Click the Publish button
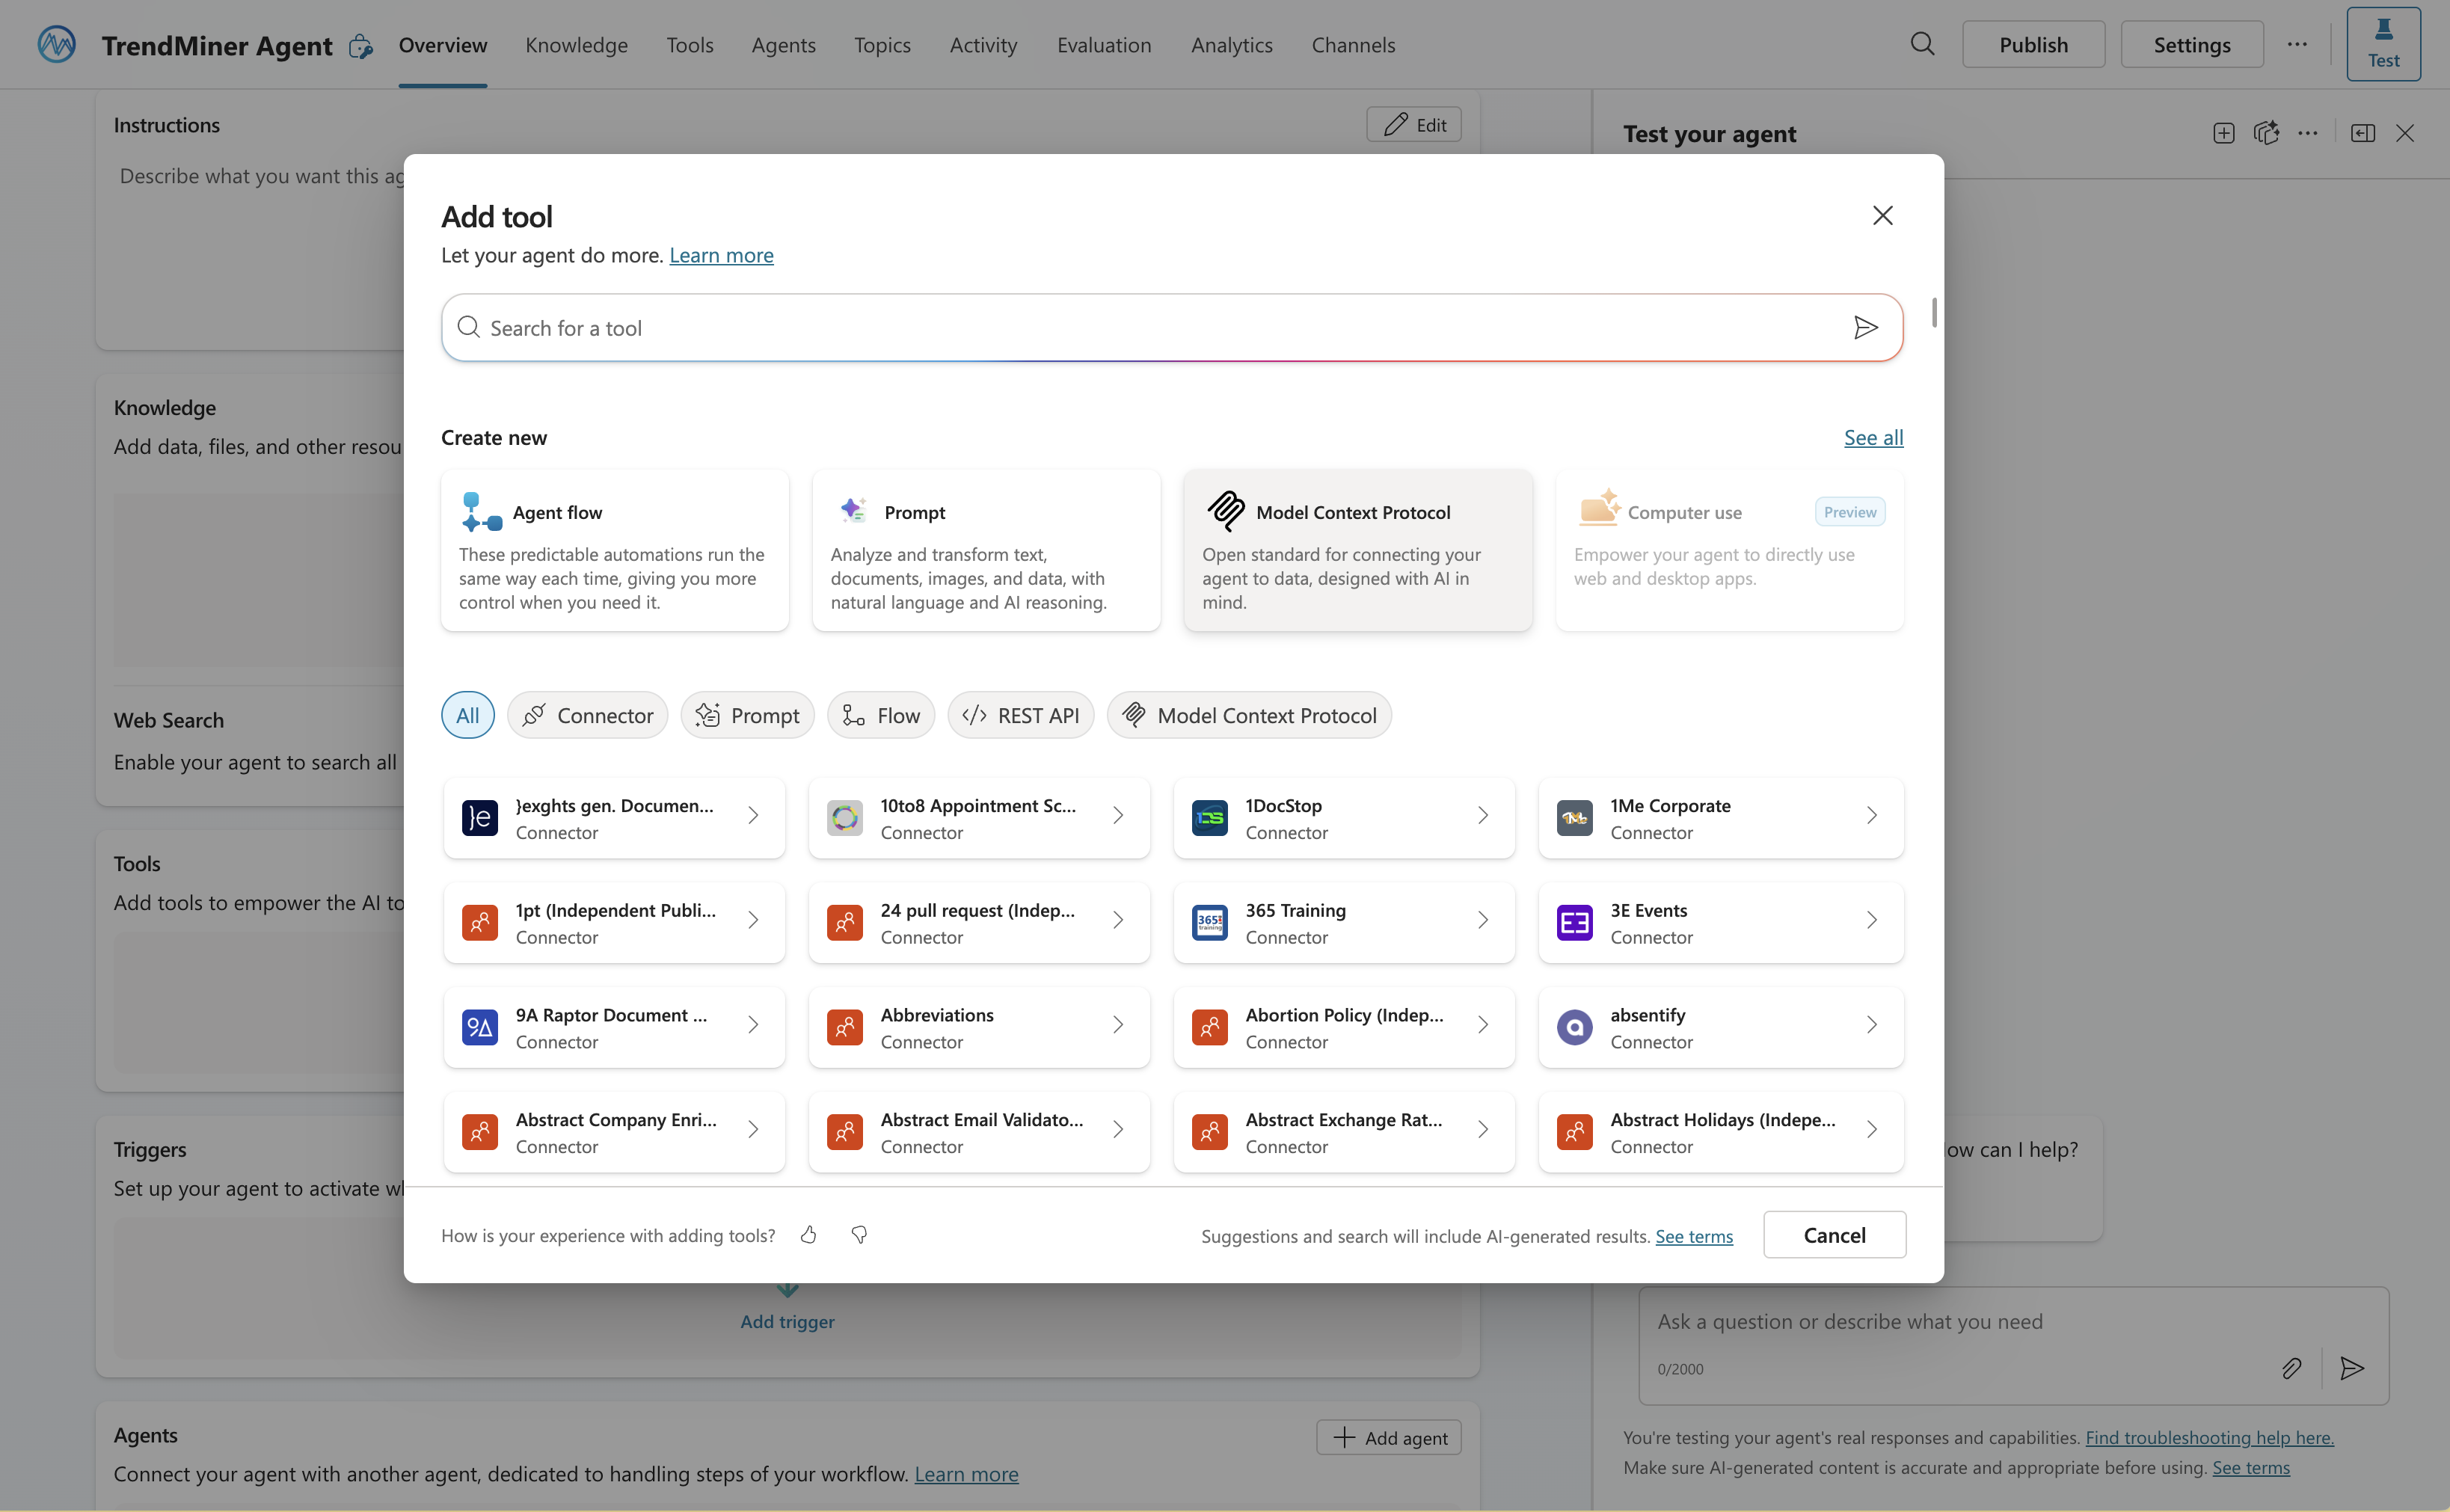2450x1512 pixels. (2033, 45)
